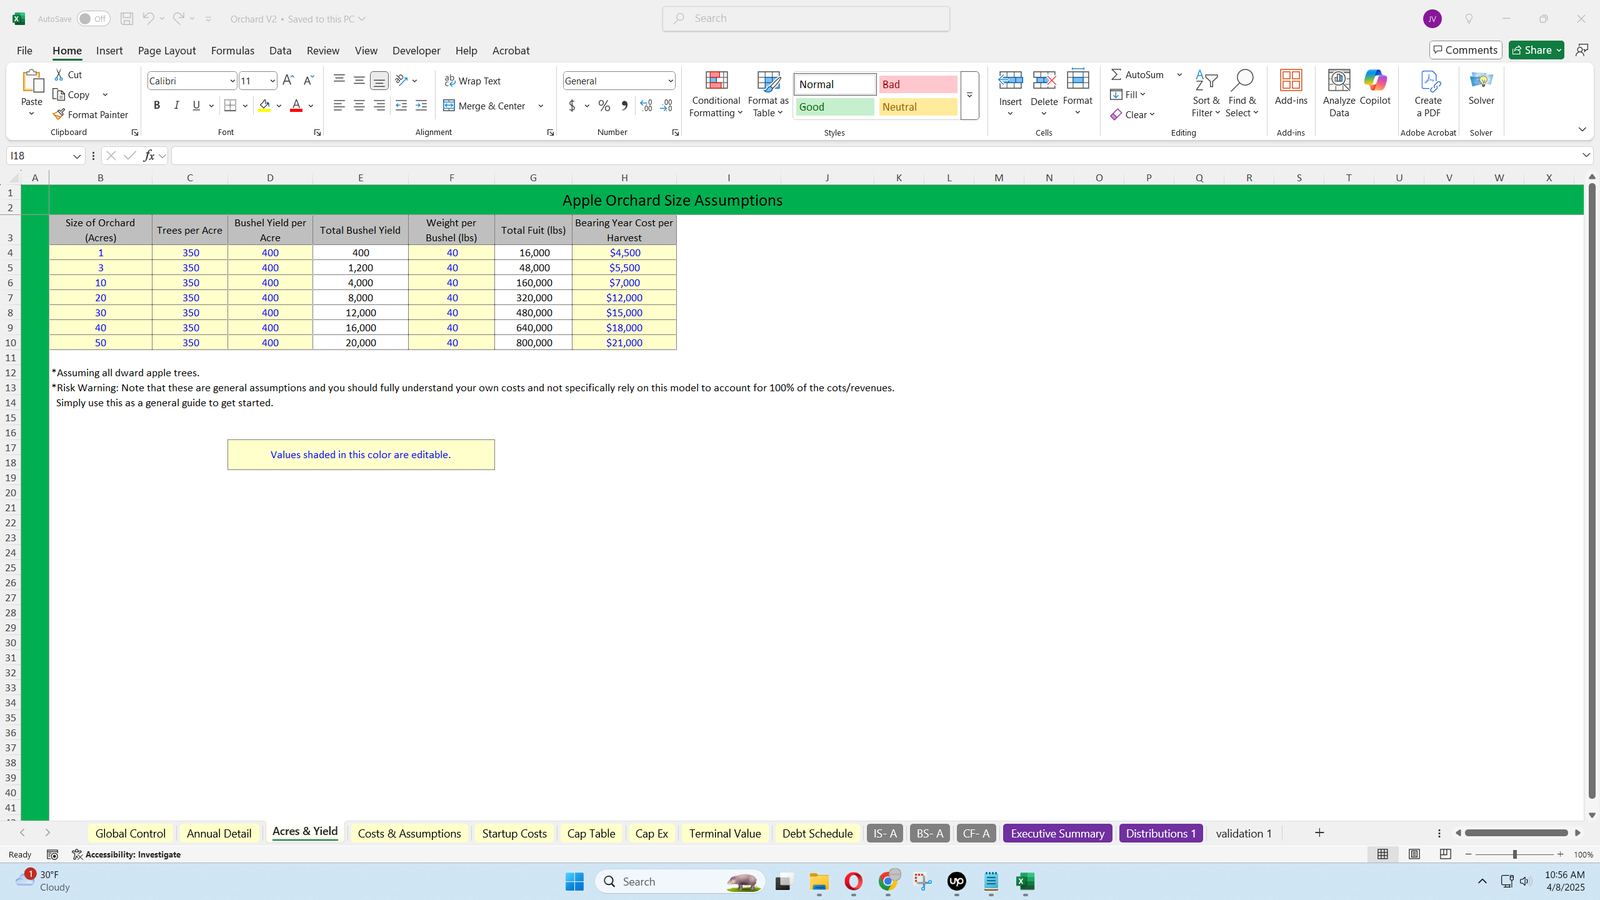Click Create a PDF Acrobat icon
Screen dimensions: 1600x900
(x=1428, y=82)
